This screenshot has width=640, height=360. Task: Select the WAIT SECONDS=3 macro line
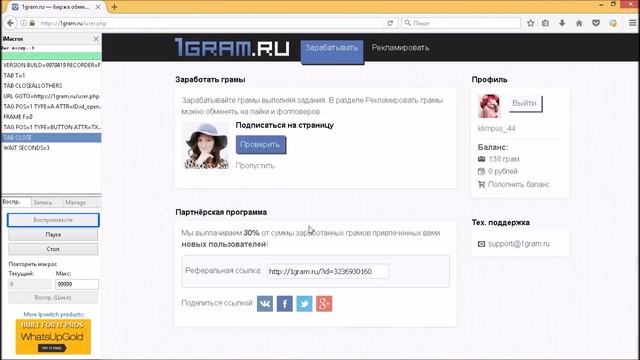[x=51, y=148]
